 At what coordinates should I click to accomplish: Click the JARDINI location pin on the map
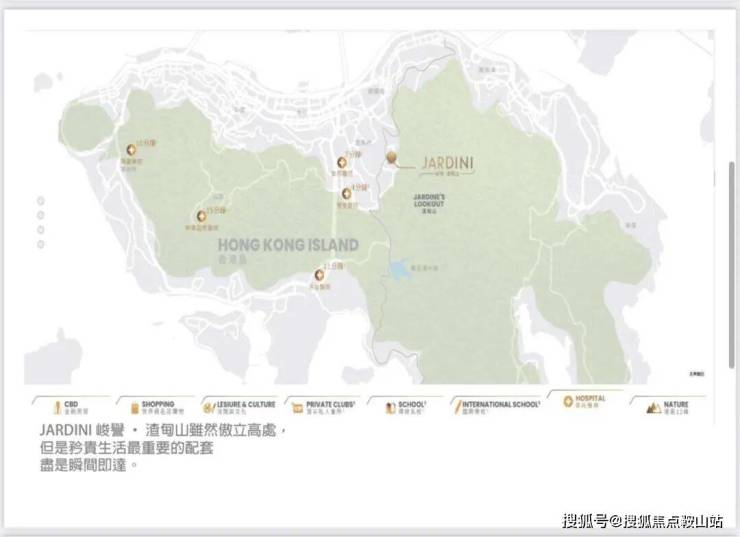(x=391, y=158)
